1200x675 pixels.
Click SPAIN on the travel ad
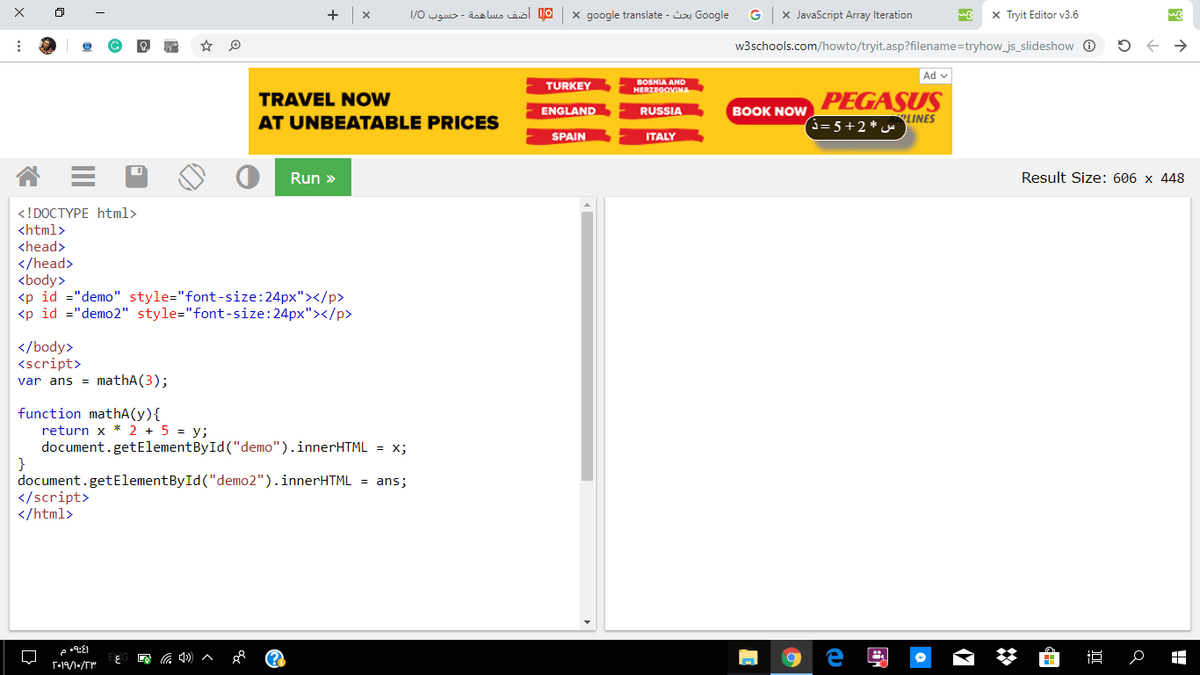click(x=569, y=136)
